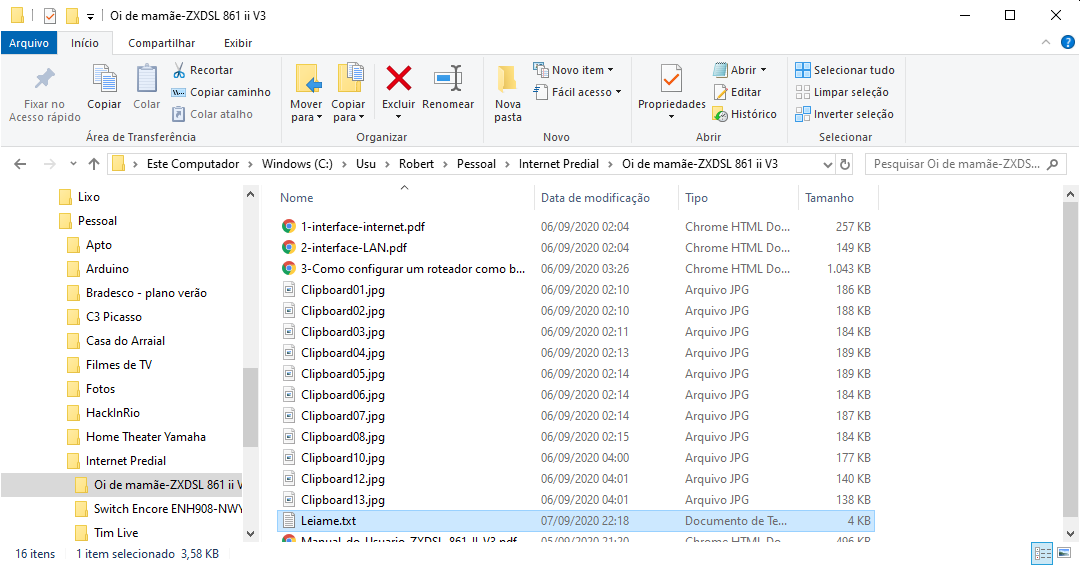
Task: Click new folder icon in title bar toolbar
Action: pos(72,15)
